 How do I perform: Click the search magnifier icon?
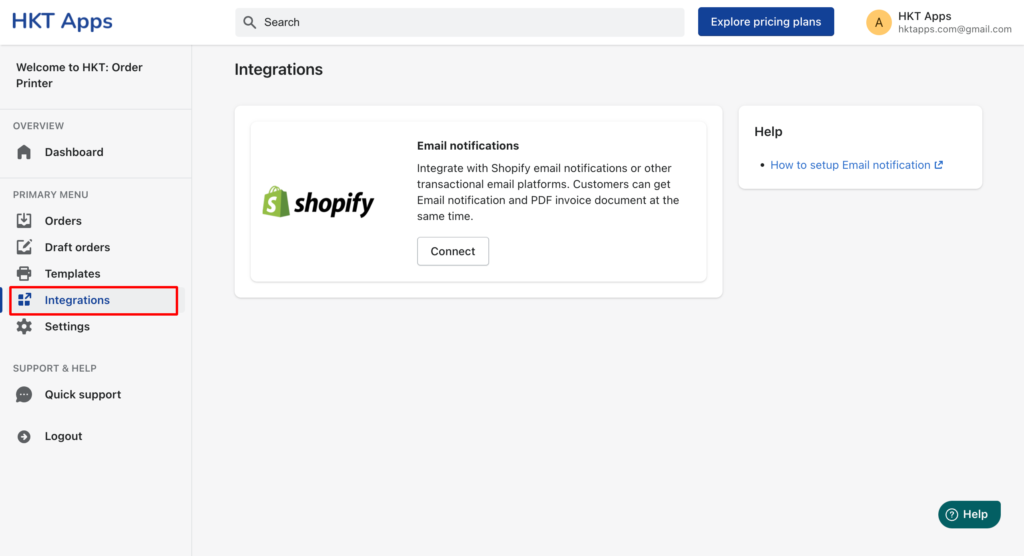click(249, 22)
